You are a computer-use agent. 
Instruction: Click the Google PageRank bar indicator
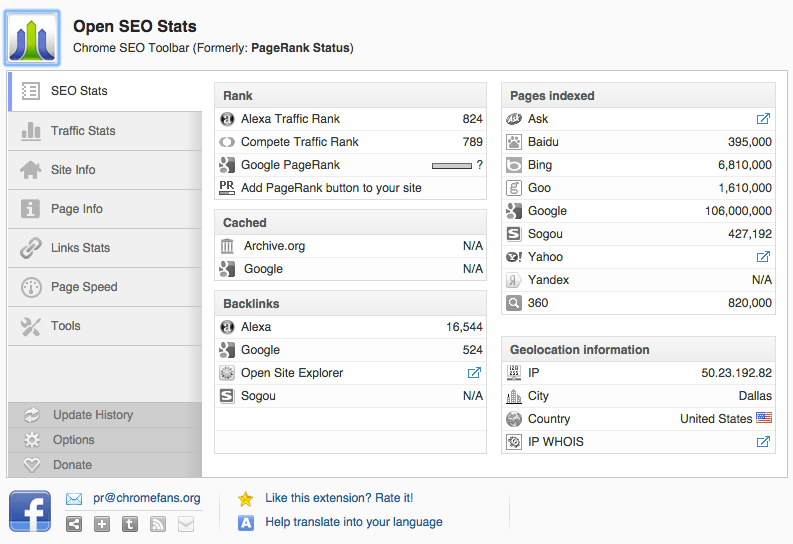451,165
